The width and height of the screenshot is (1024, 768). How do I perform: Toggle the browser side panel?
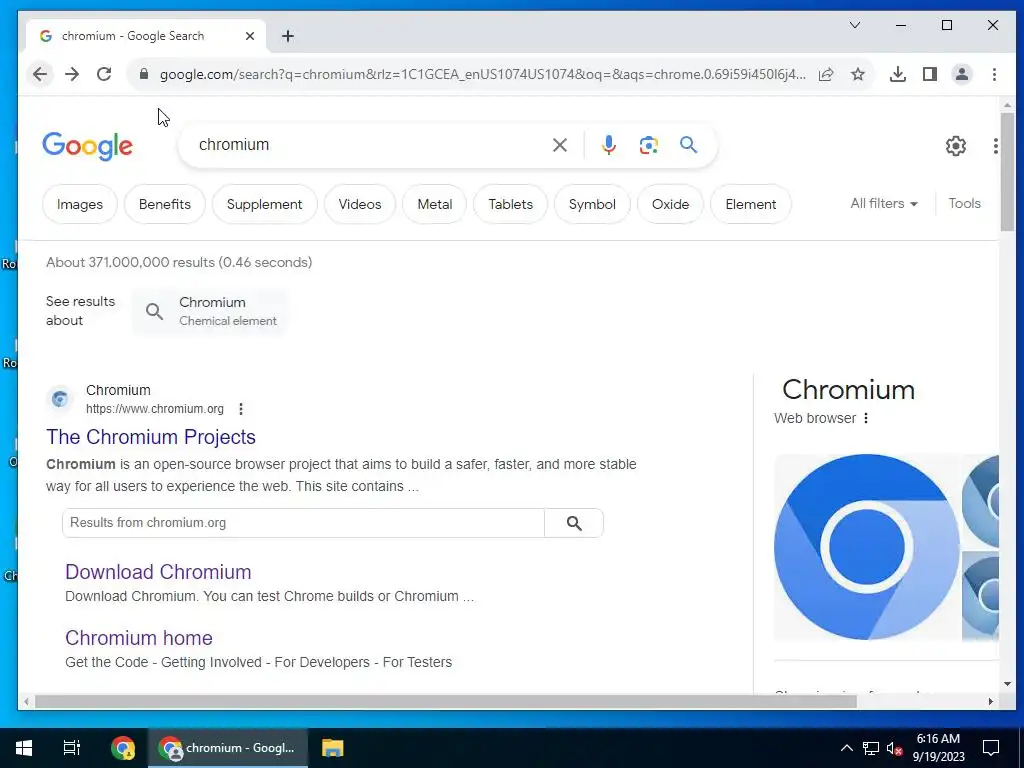click(x=930, y=74)
